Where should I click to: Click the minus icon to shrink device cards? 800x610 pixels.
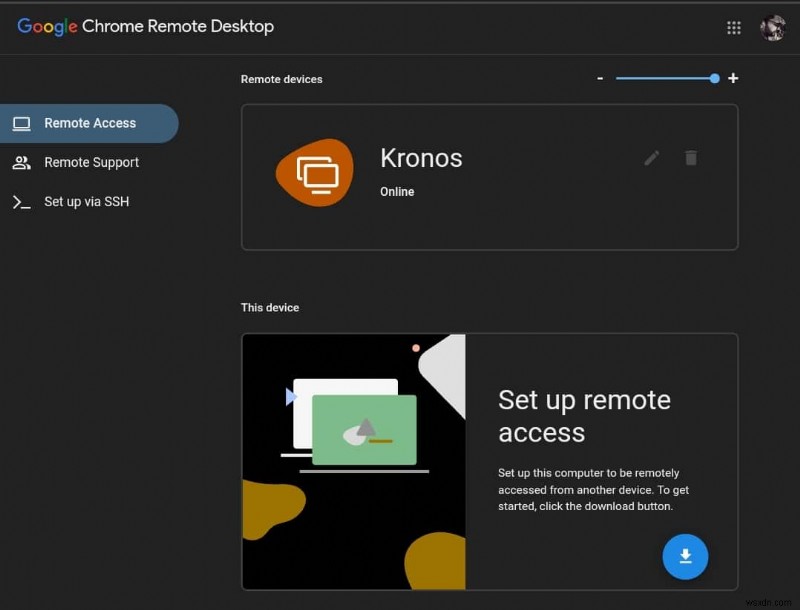pyautogui.click(x=600, y=78)
